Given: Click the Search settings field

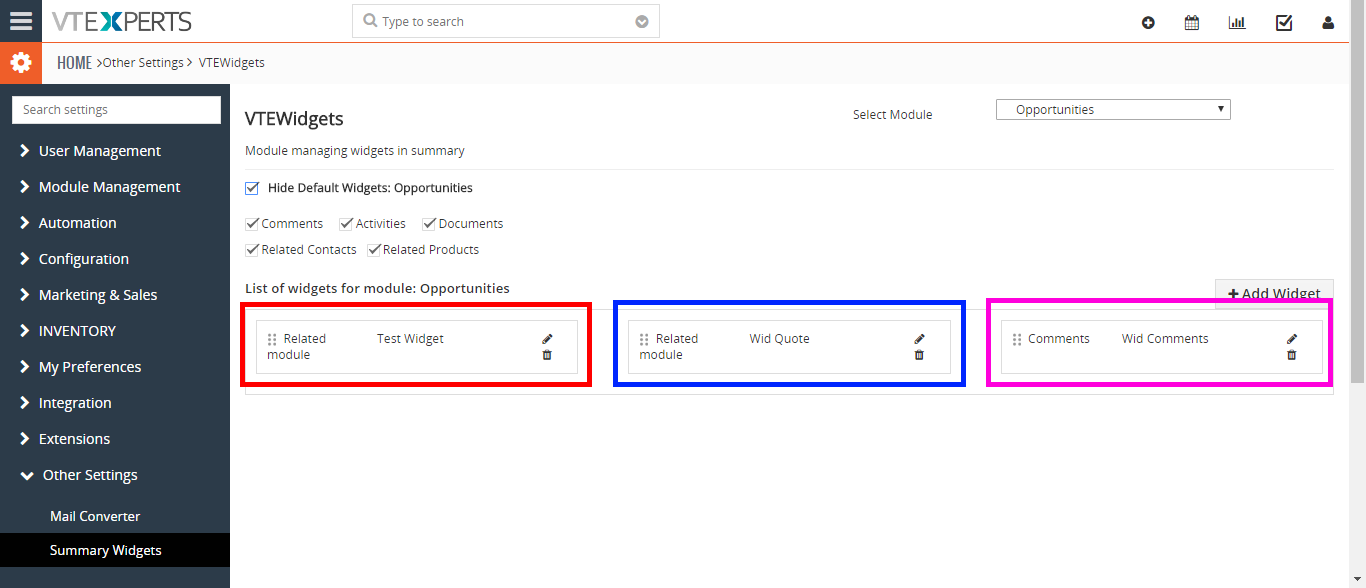Looking at the screenshot, I should click(116, 110).
